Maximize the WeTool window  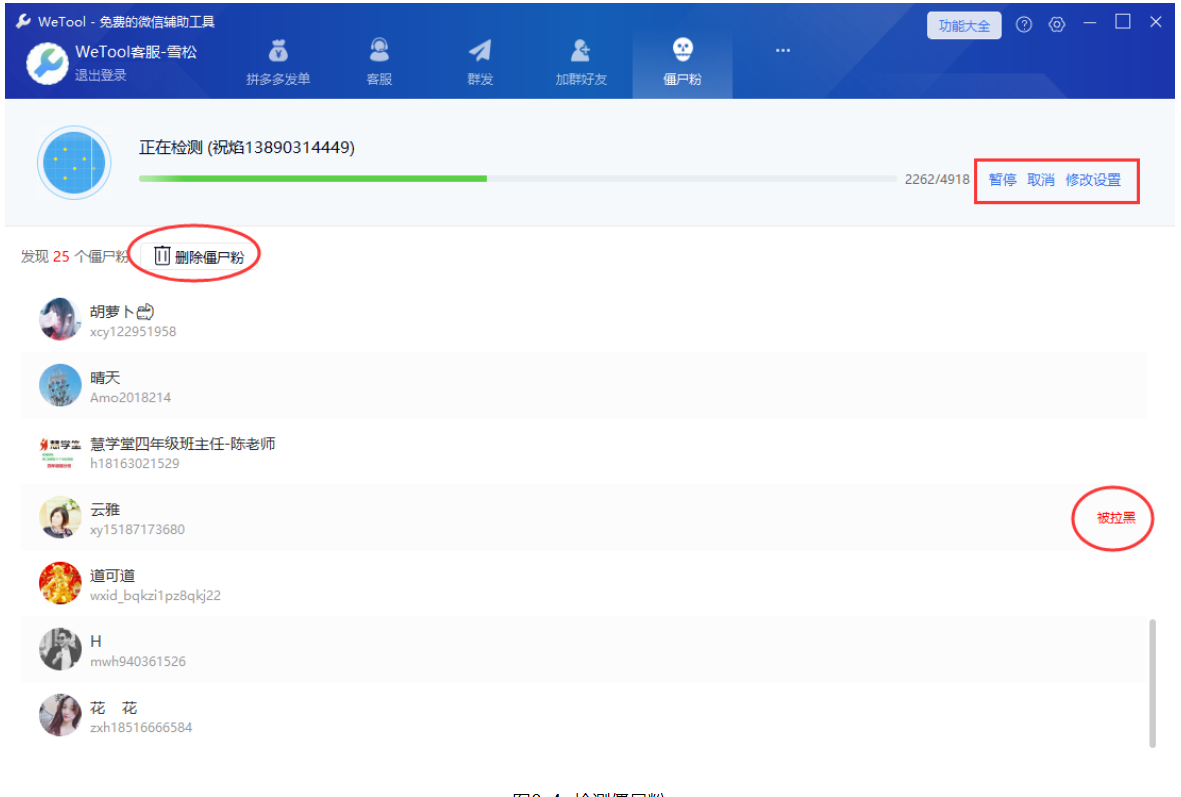[1122, 23]
